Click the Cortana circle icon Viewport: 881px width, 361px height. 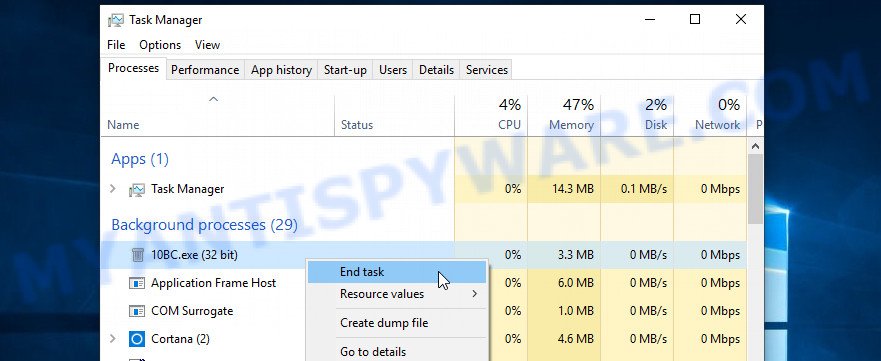coord(137,339)
